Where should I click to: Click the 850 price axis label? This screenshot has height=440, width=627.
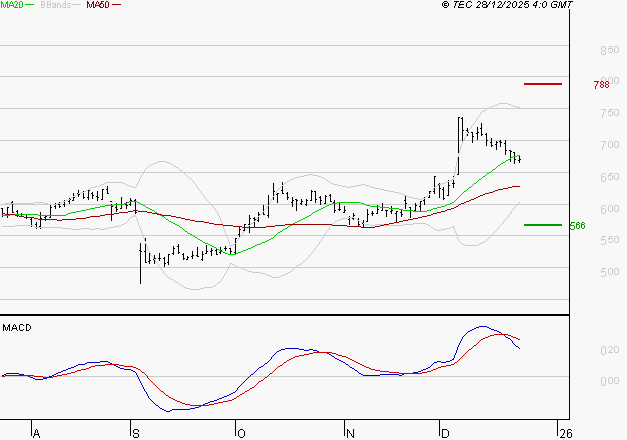pyautogui.click(x=610, y=50)
